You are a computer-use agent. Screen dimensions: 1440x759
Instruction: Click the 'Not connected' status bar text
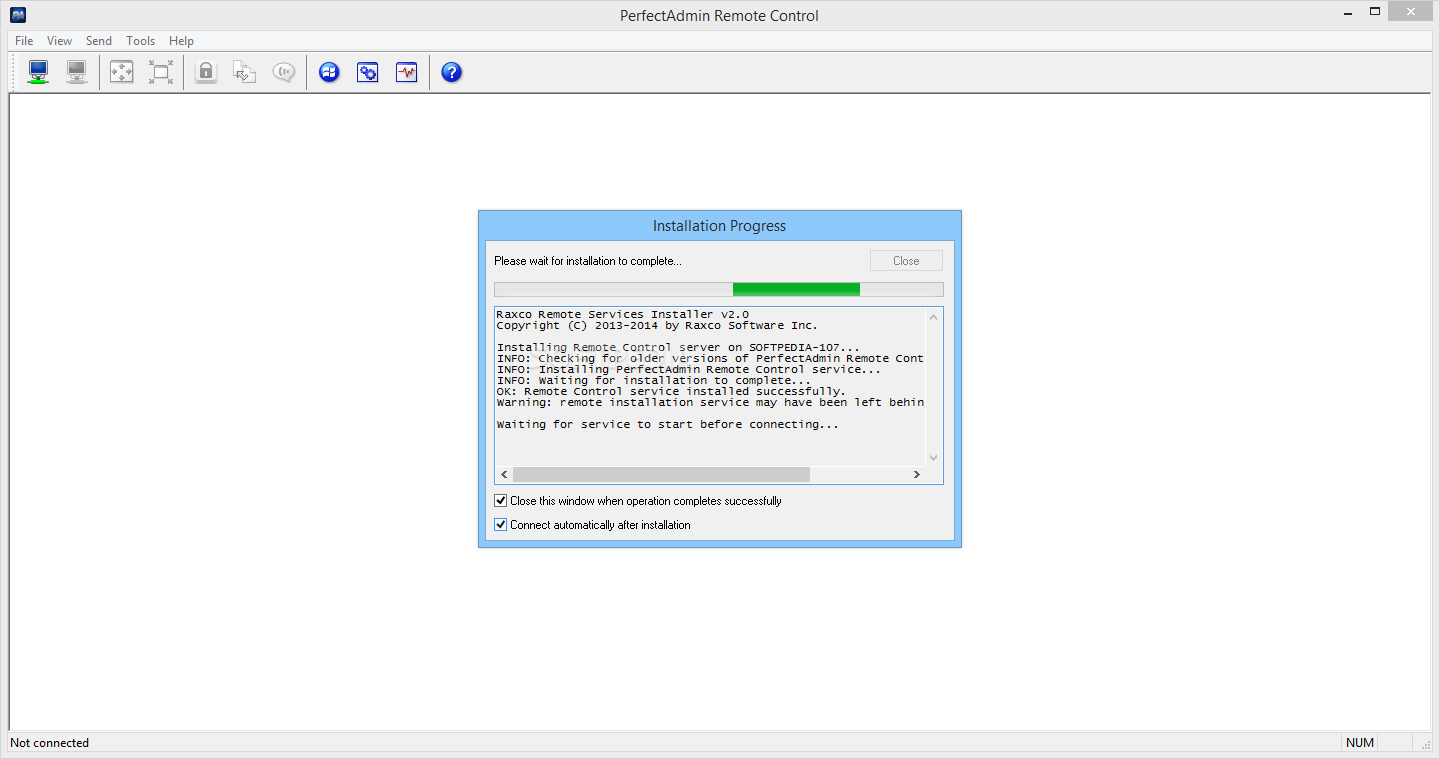(50, 743)
